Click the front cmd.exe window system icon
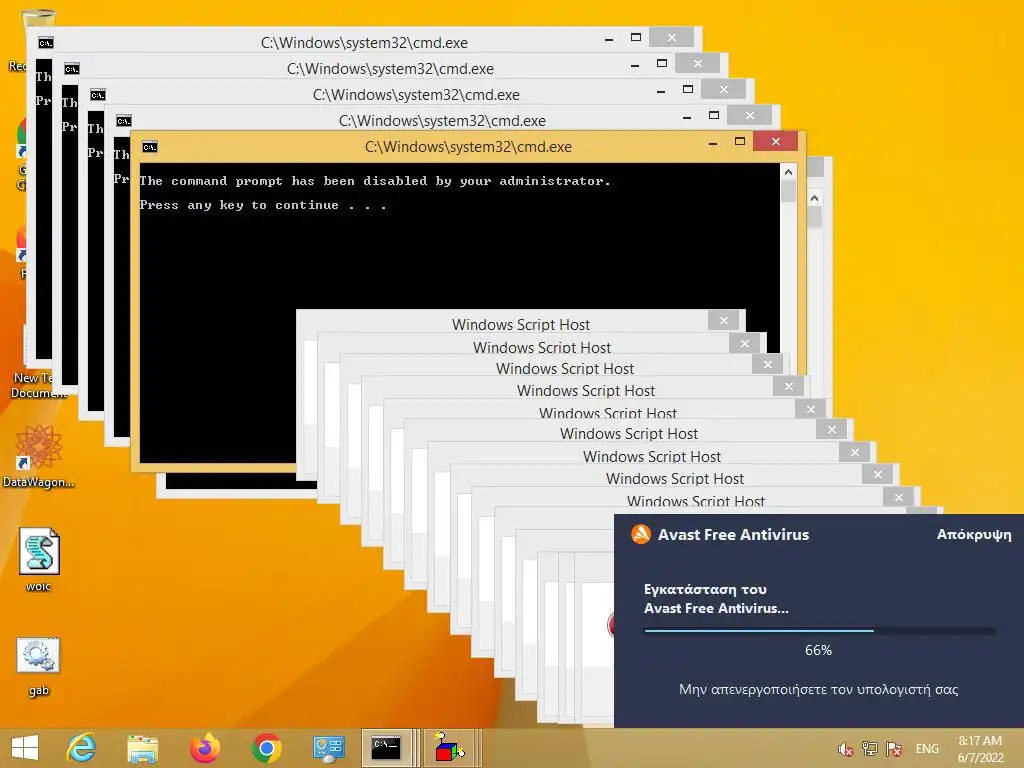 pyautogui.click(x=150, y=147)
